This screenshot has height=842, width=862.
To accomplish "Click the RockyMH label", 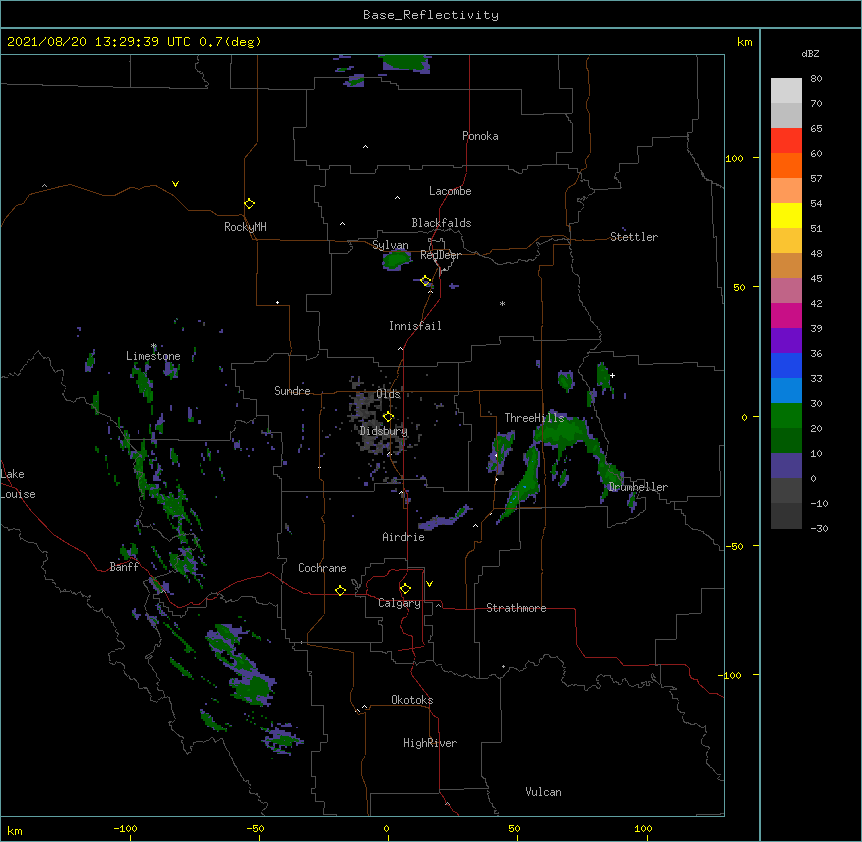I will point(245,227).
